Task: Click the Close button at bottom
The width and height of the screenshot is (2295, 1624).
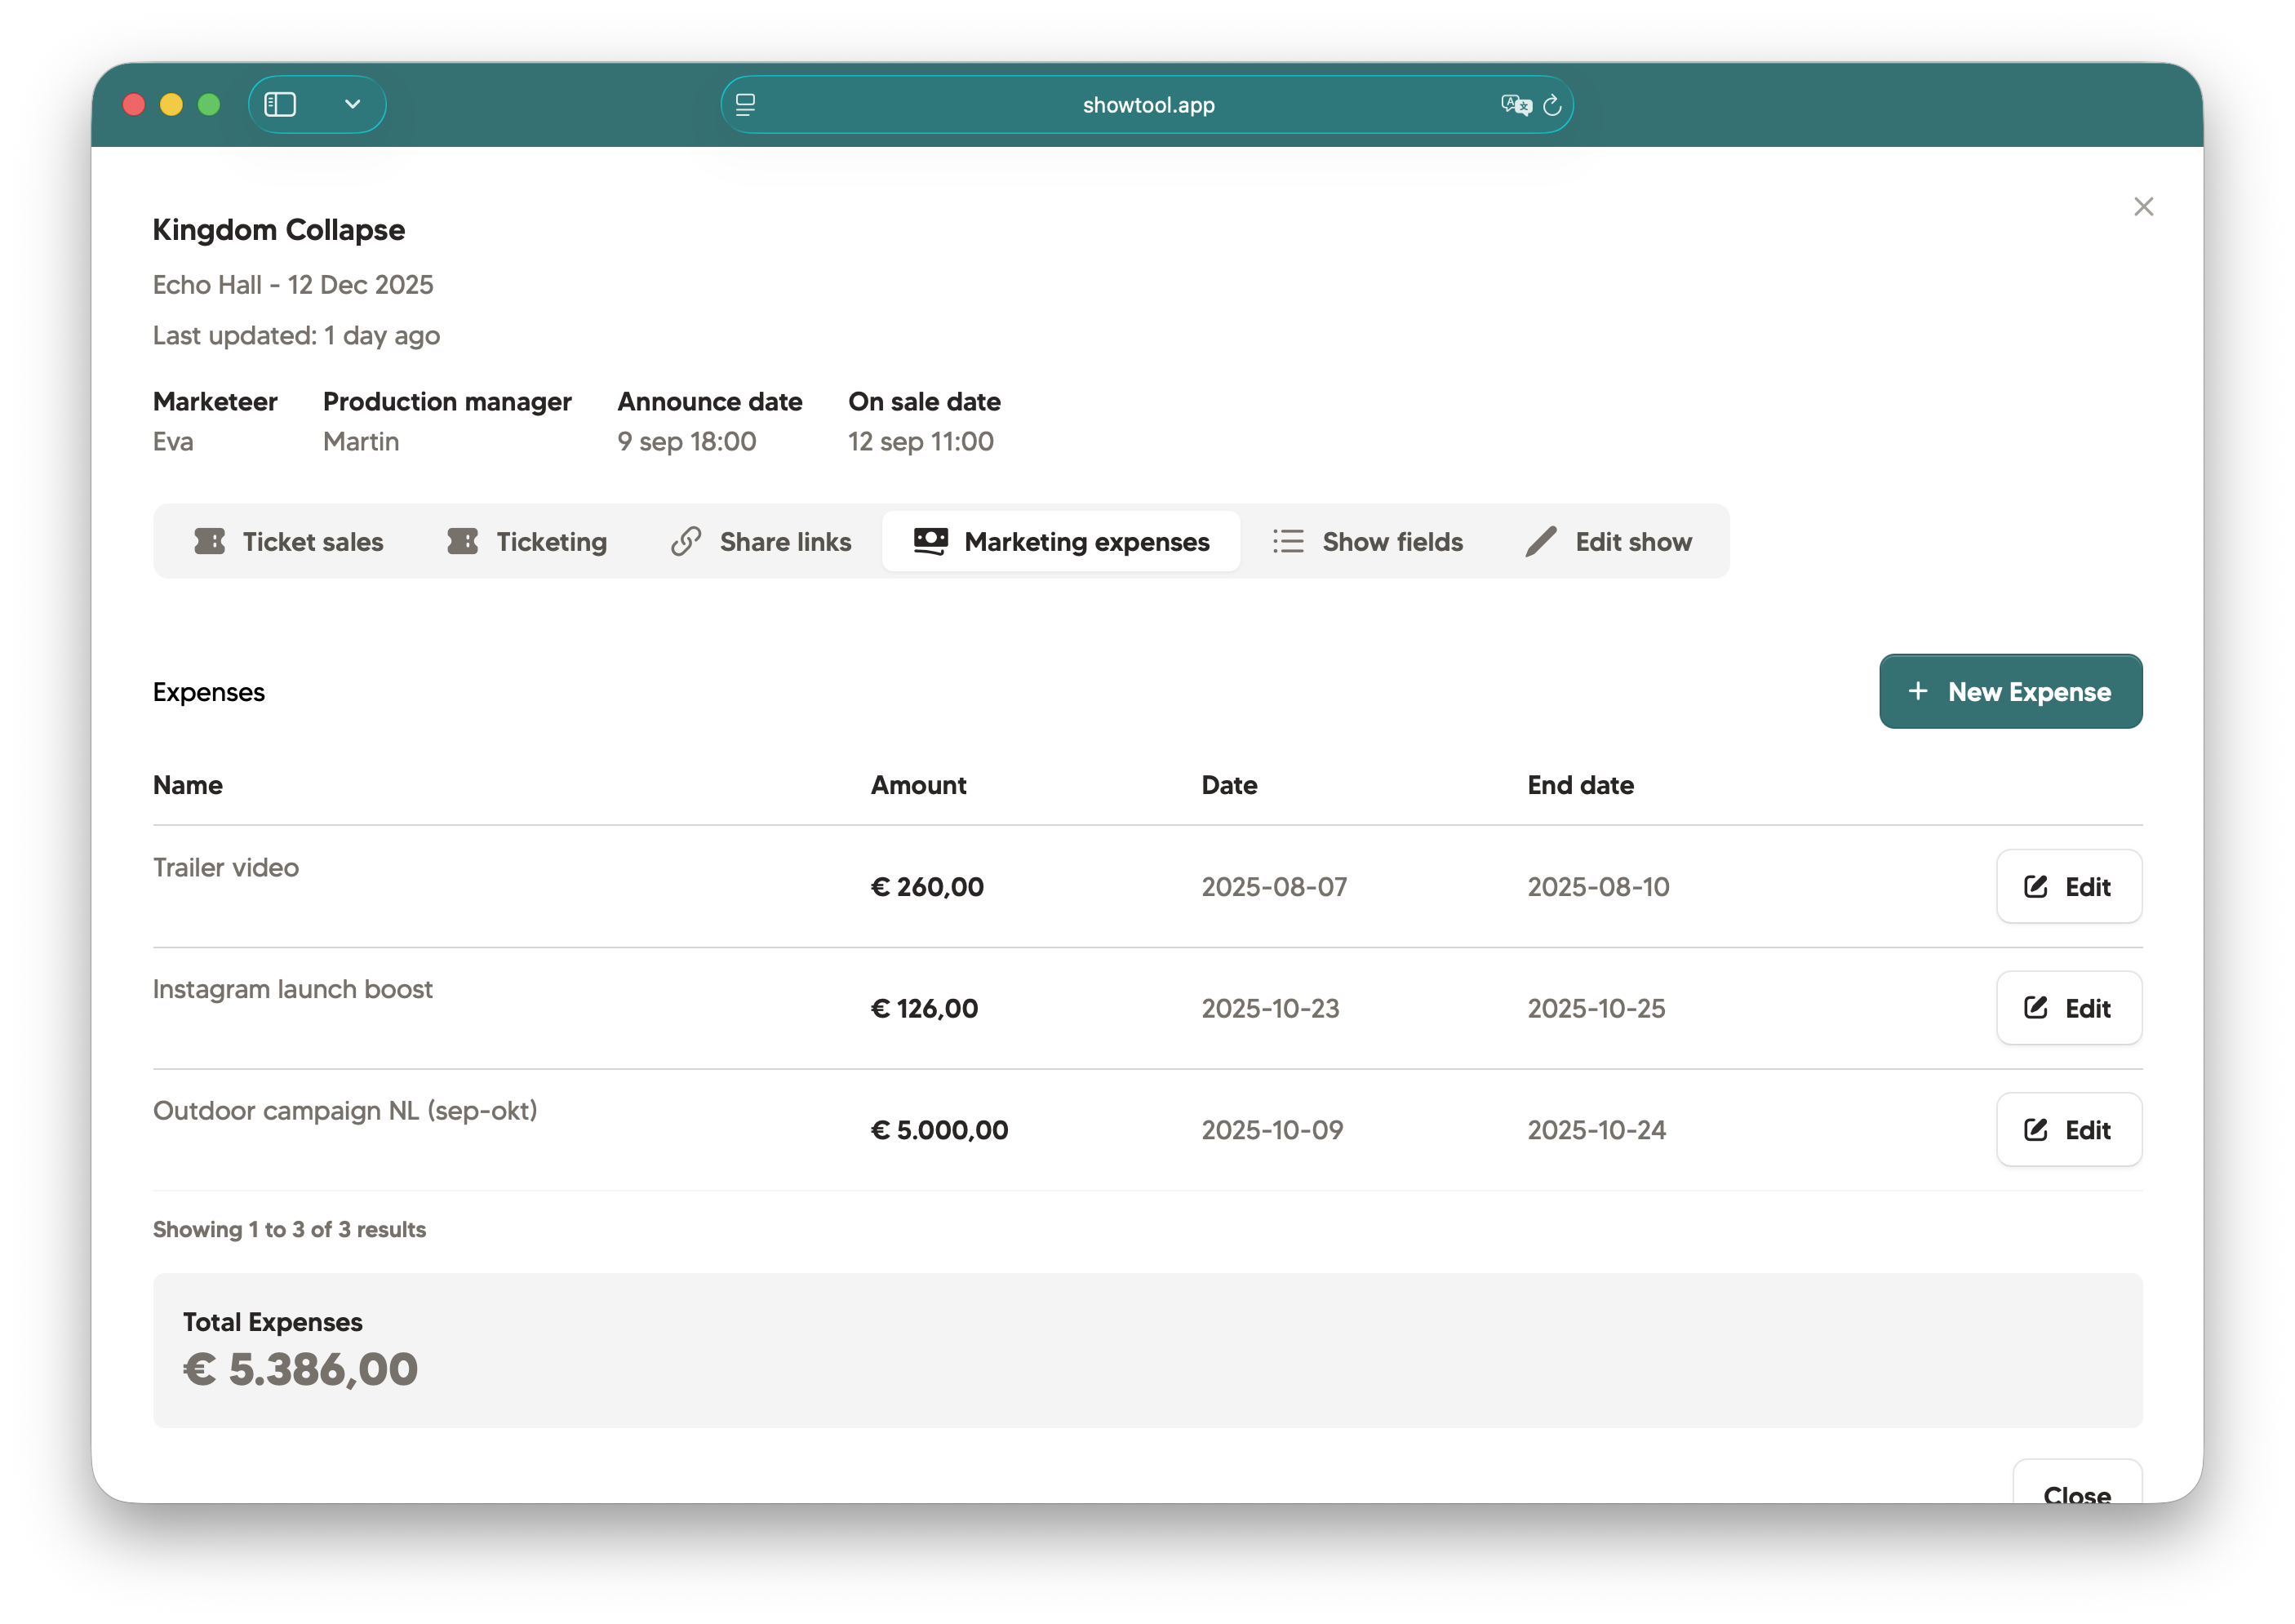Action: (2076, 1489)
